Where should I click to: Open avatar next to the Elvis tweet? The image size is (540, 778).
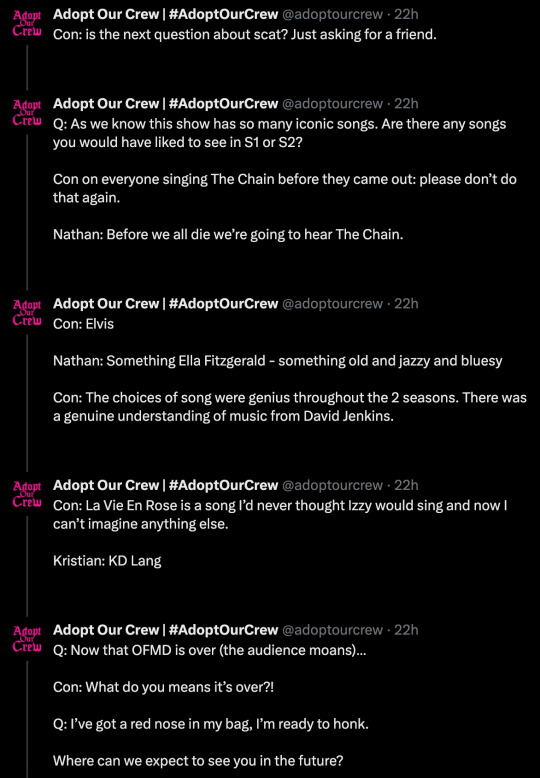[x=27, y=313]
